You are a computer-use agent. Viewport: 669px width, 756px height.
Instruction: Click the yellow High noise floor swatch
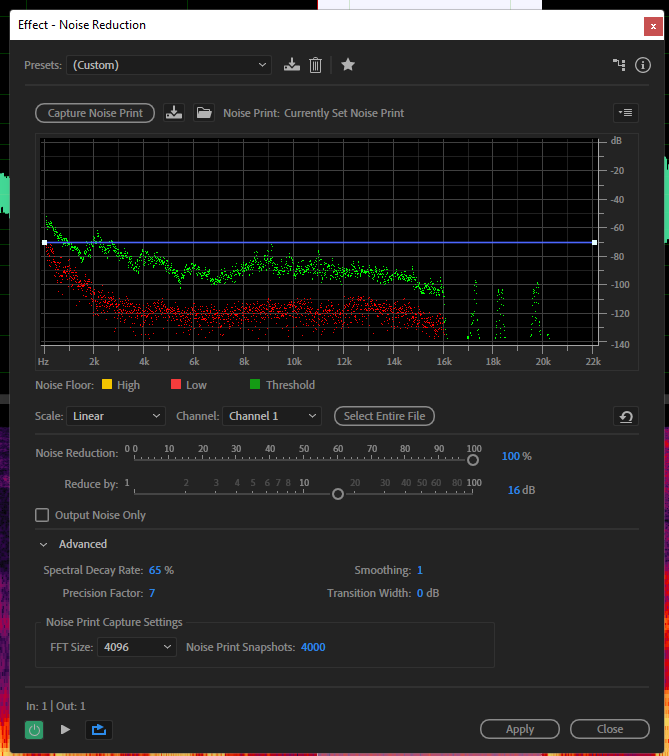pos(107,384)
